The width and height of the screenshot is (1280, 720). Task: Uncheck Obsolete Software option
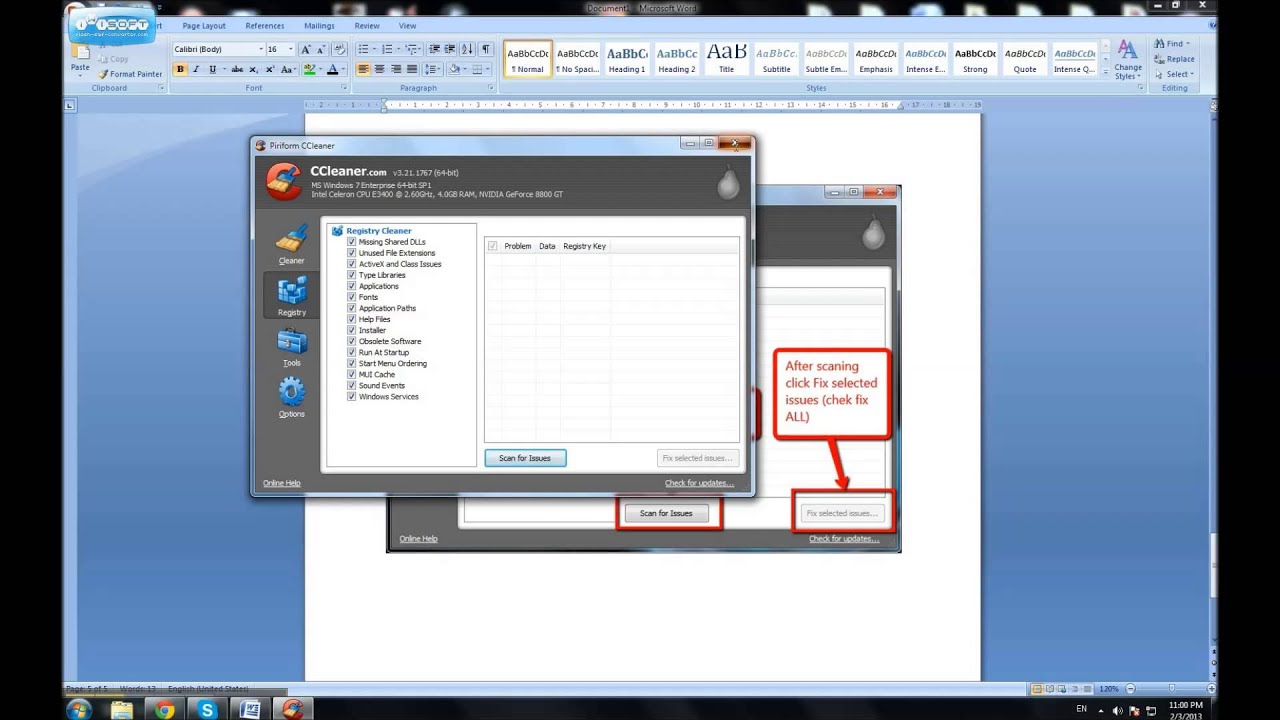[x=352, y=341]
